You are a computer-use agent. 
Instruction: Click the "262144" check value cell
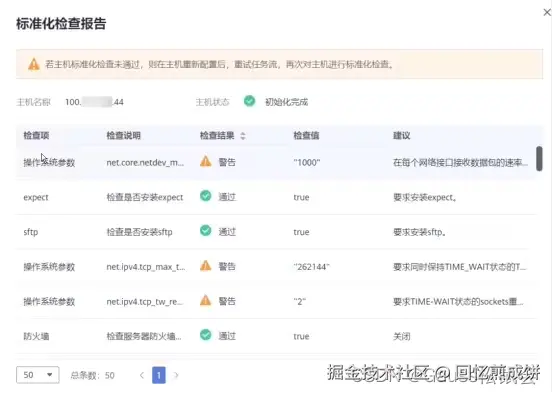[311, 267]
